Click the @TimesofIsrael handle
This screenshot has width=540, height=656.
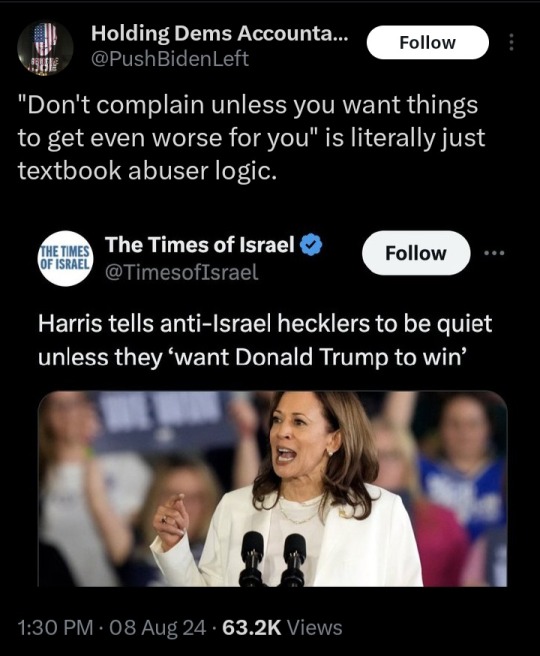point(182,272)
